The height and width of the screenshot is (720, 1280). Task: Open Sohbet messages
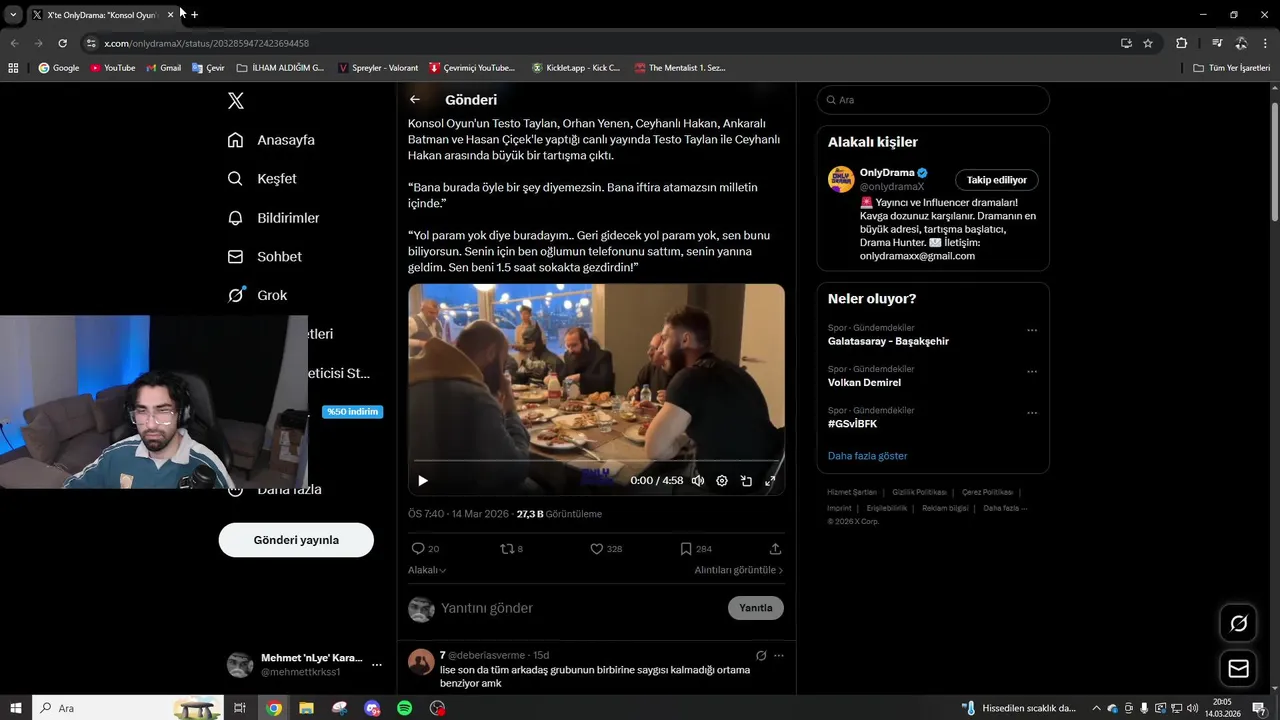(264, 257)
